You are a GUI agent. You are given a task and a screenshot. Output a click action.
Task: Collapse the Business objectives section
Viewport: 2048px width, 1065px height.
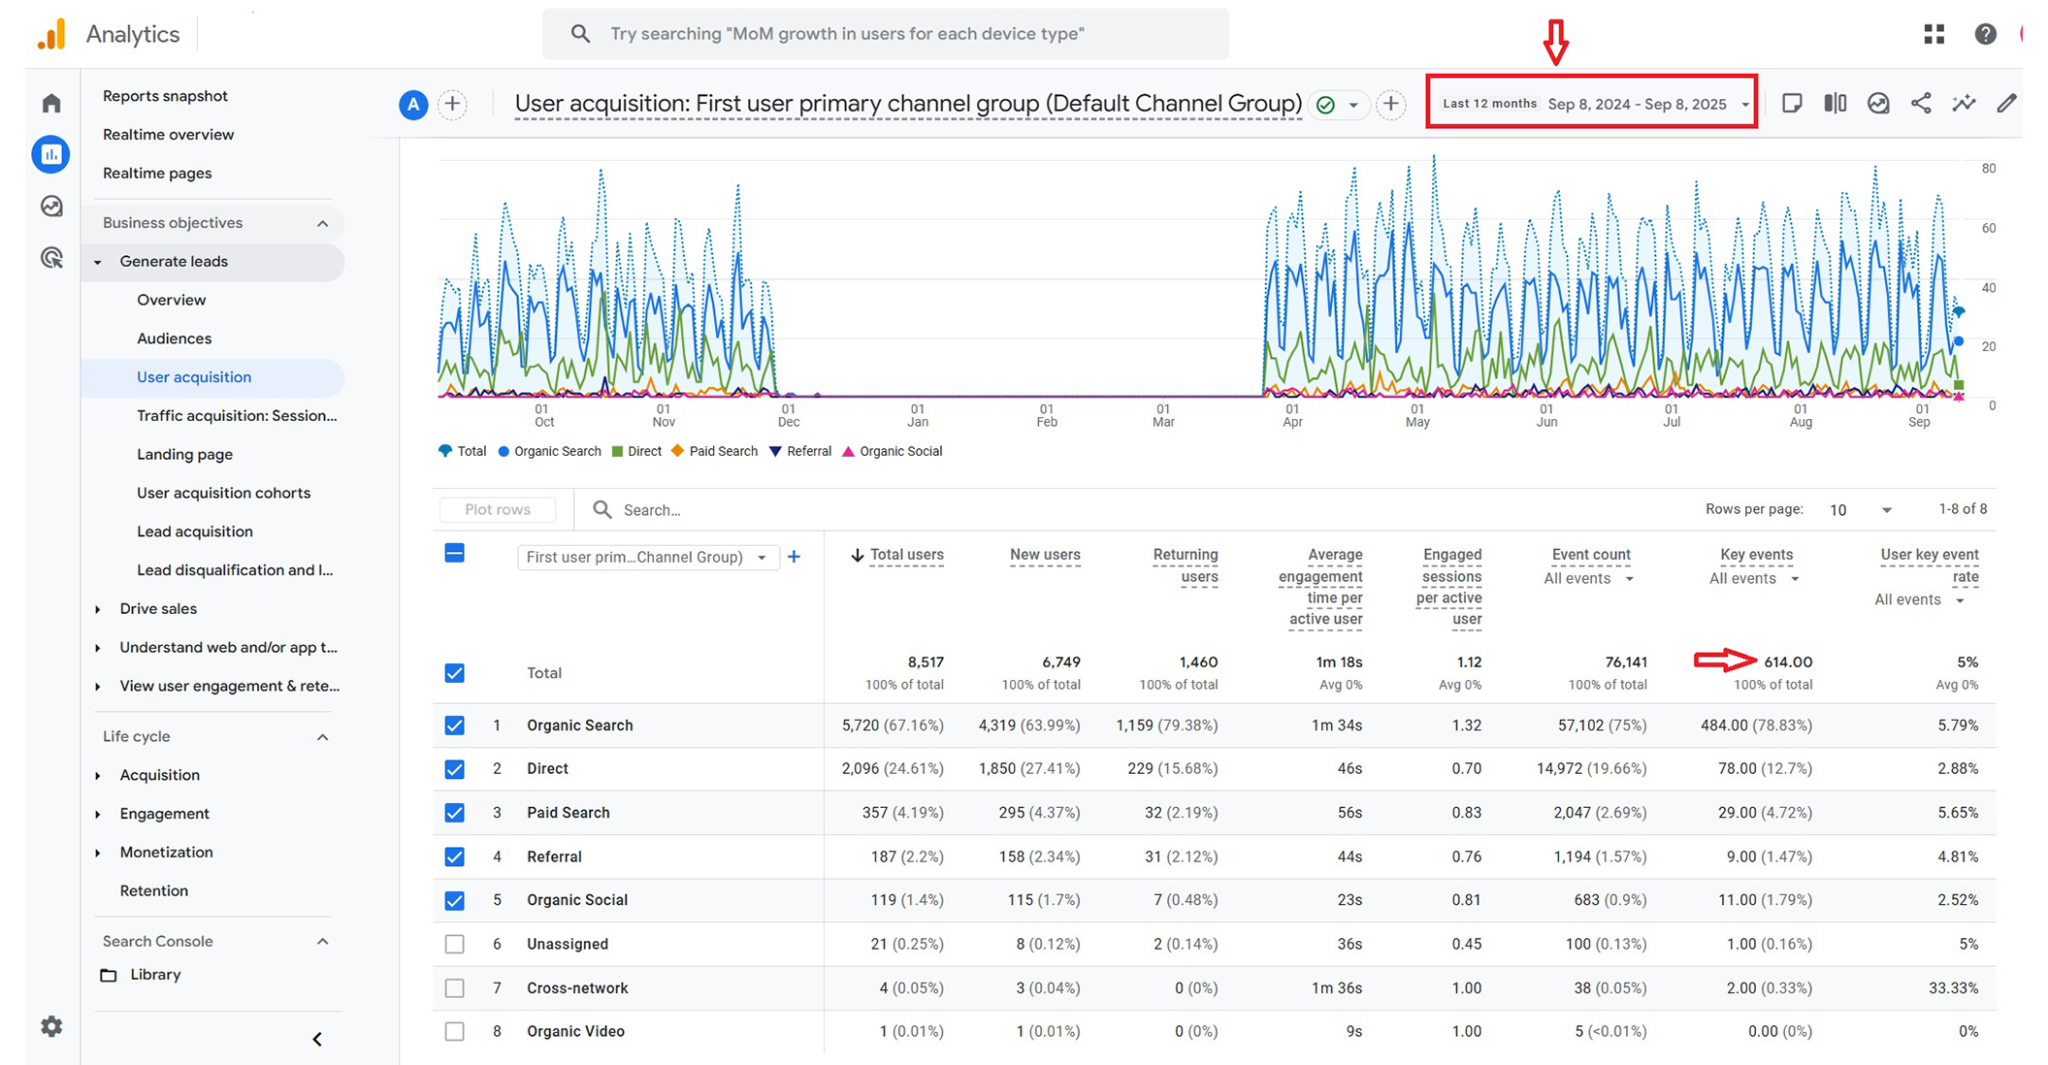pos(322,223)
